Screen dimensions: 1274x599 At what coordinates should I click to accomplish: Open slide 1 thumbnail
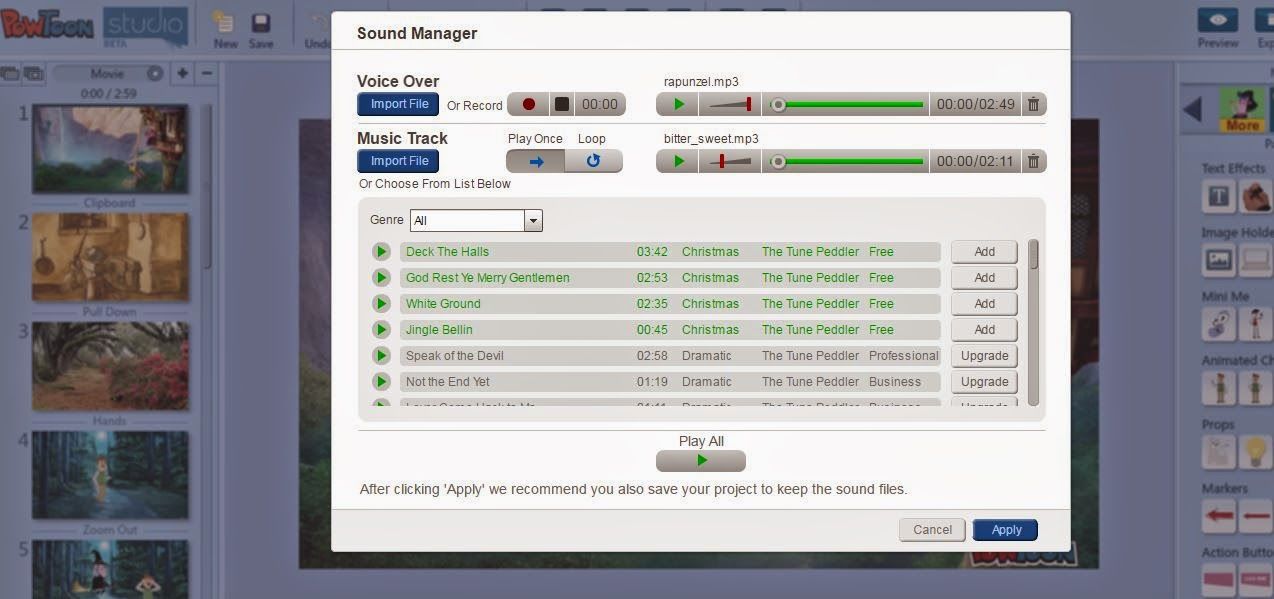coord(110,149)
